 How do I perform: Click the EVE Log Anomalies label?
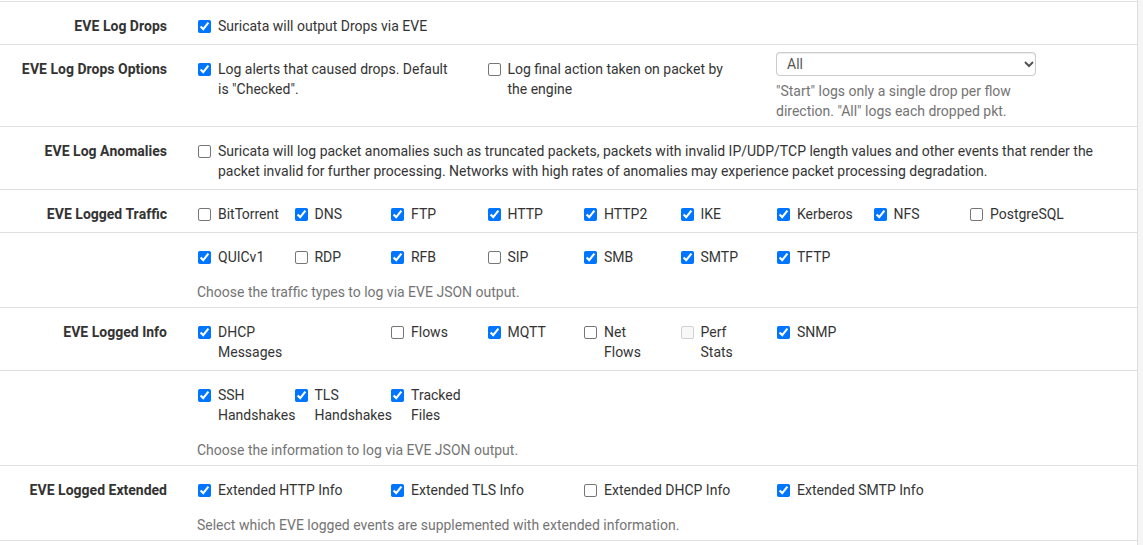coord(106,152)
